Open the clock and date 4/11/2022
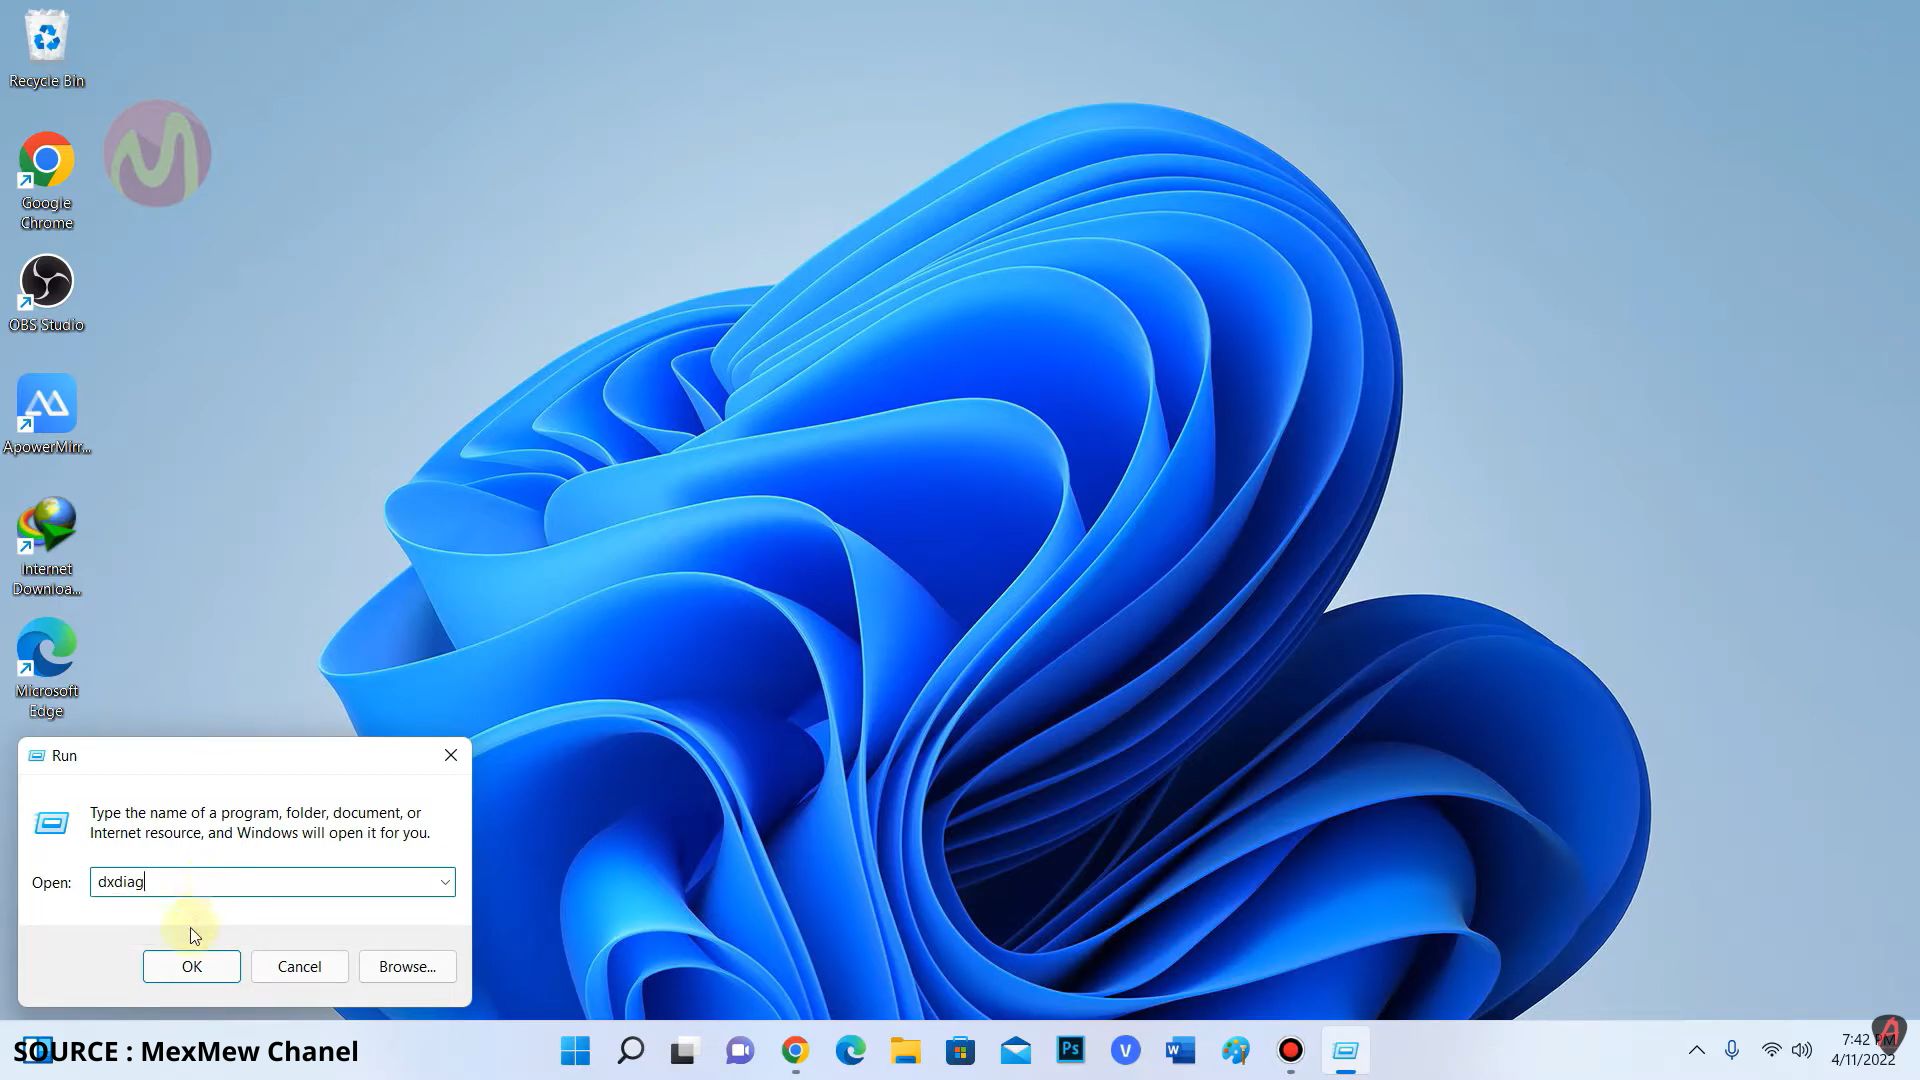 tap(1864, 1050)
